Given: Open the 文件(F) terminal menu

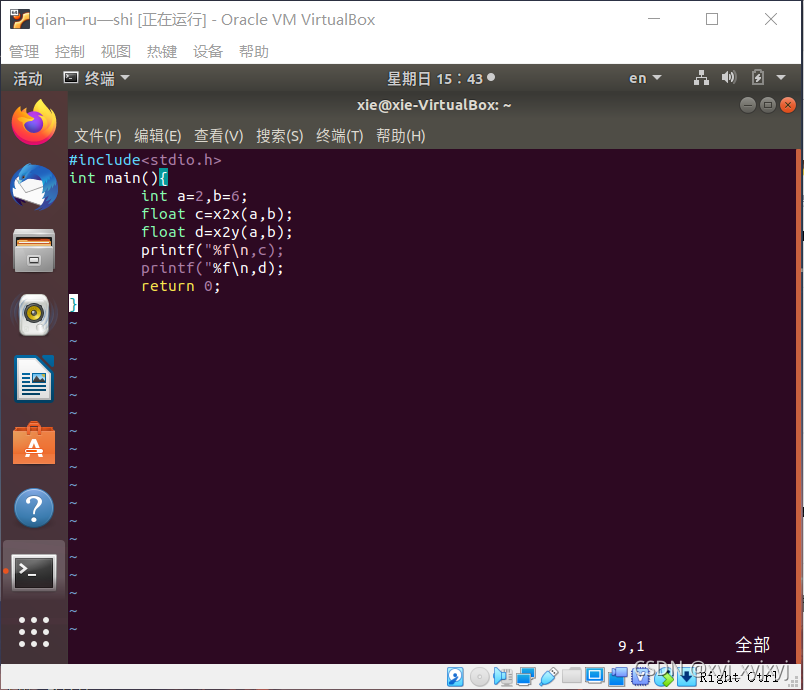Looking at the screenshot, I should 98,136.
